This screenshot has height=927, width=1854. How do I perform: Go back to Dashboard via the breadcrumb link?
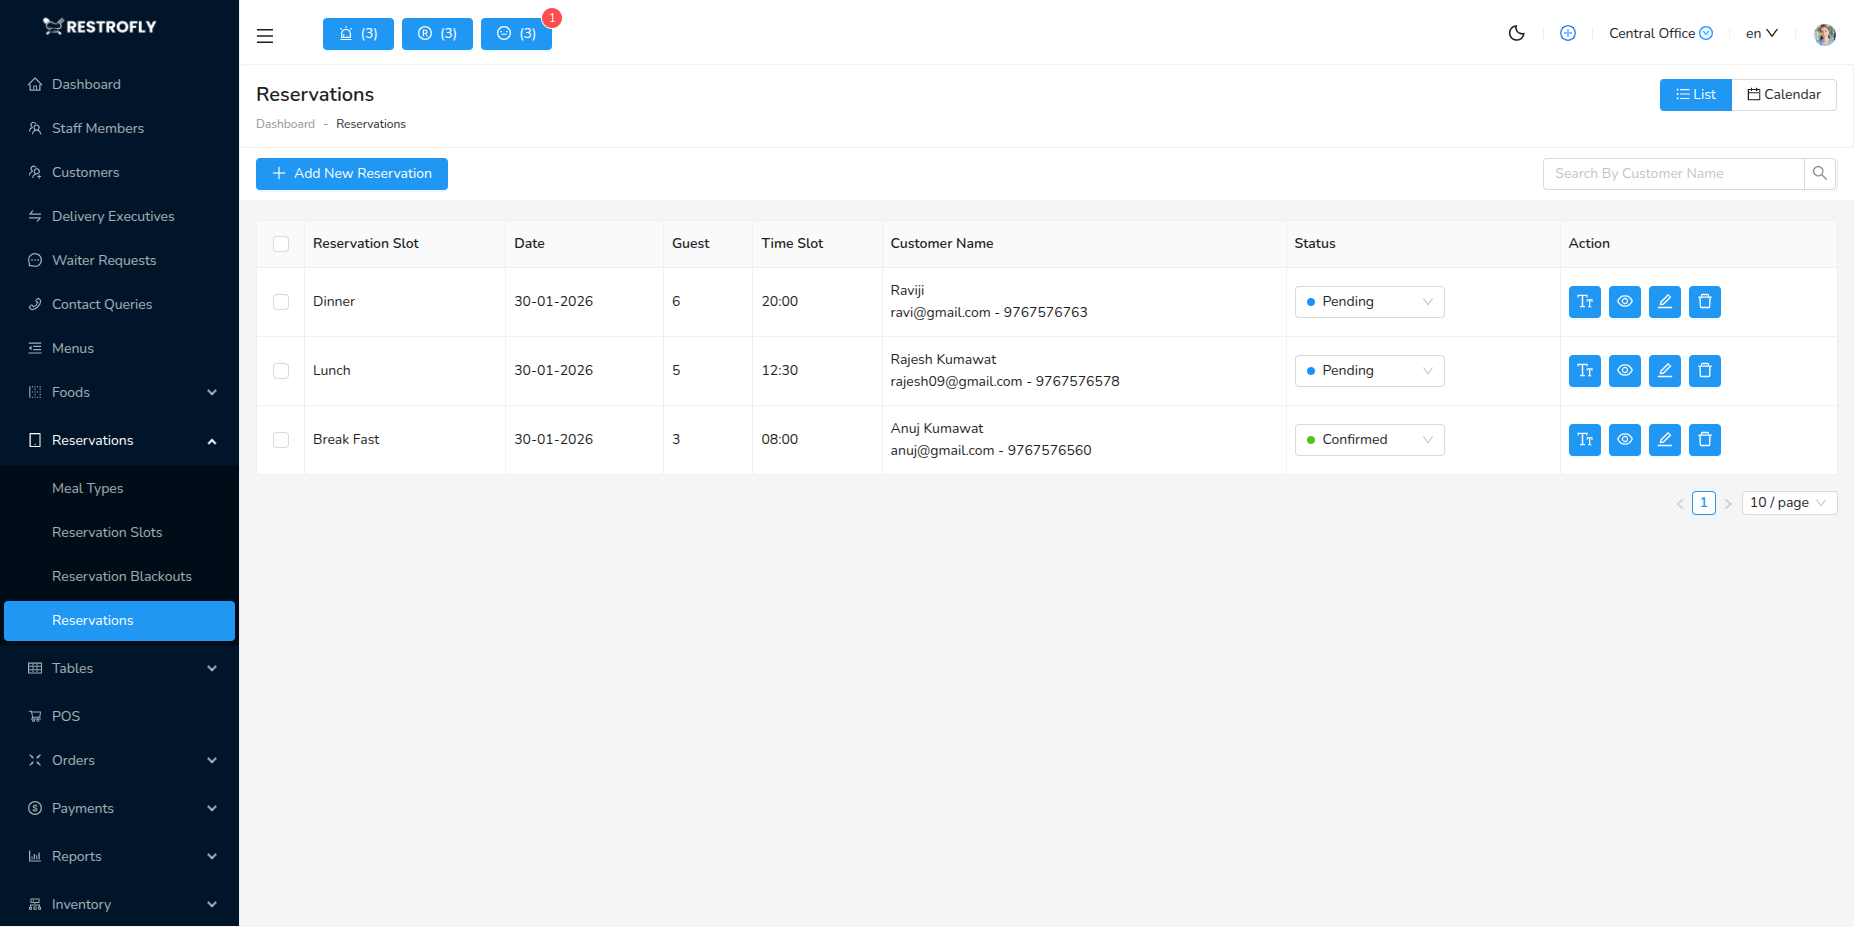(285, 123)
